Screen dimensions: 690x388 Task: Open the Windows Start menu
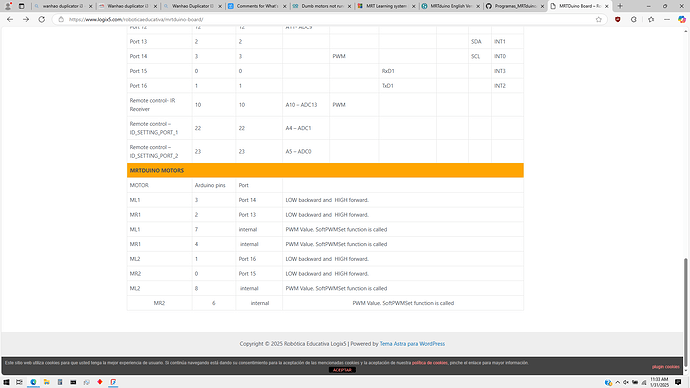pos(6,382)
